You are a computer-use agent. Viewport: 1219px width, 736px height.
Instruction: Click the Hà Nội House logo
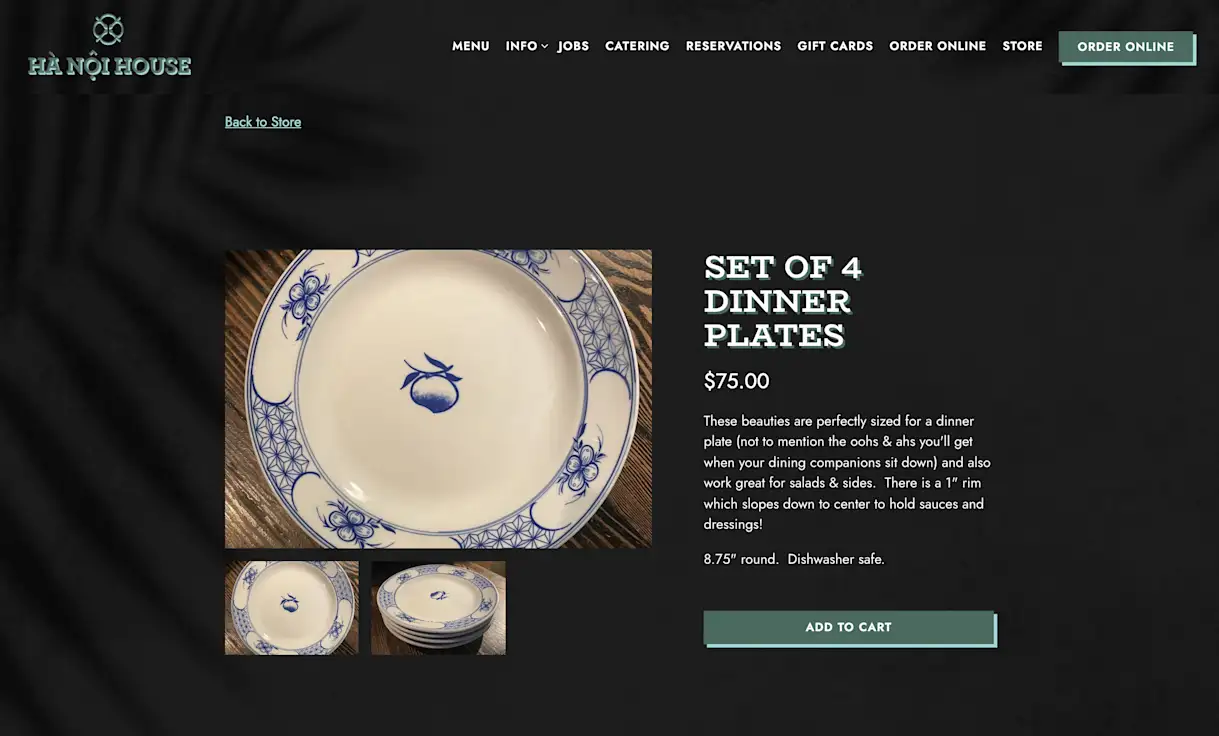[x=109, y=46]
